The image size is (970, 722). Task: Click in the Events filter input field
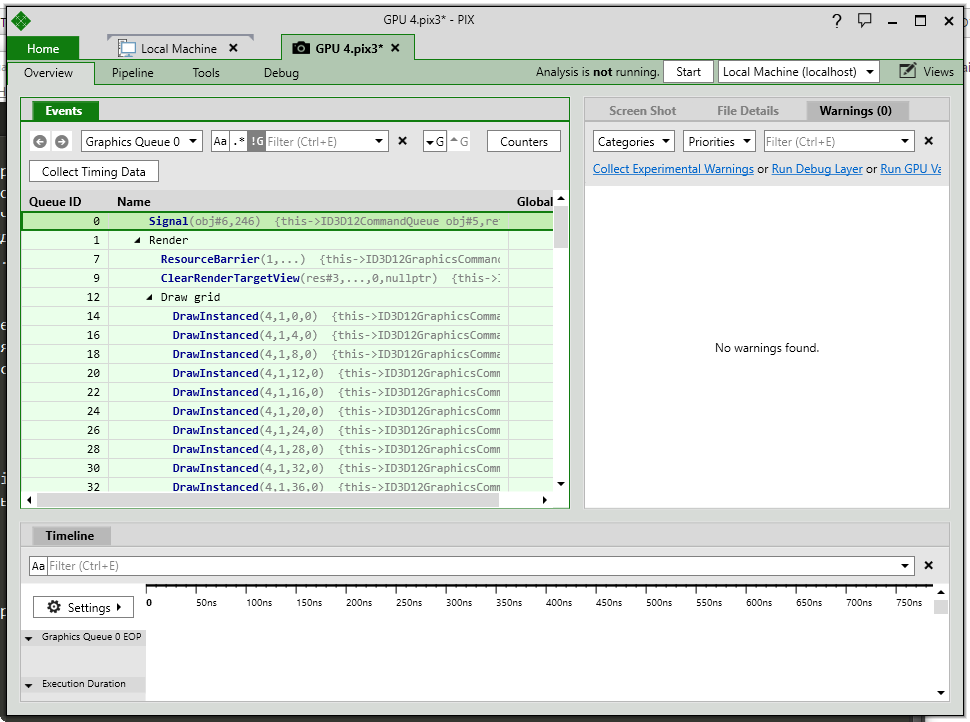tap(318, 142)
